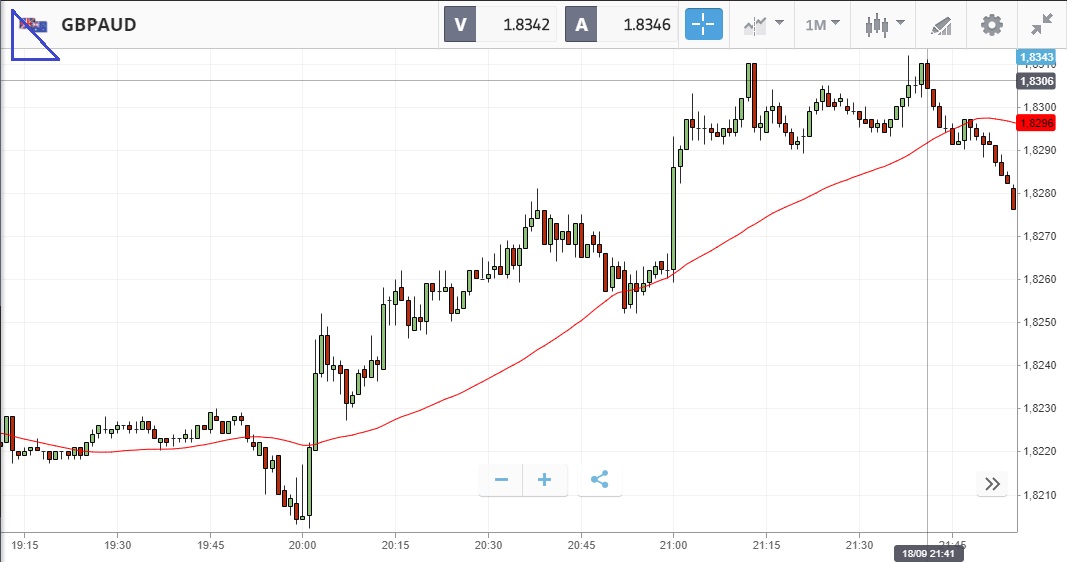Zoom in the chart with plus button
Image resolution: width=1067 pixels, height=562 pixels.
point(545,480)
